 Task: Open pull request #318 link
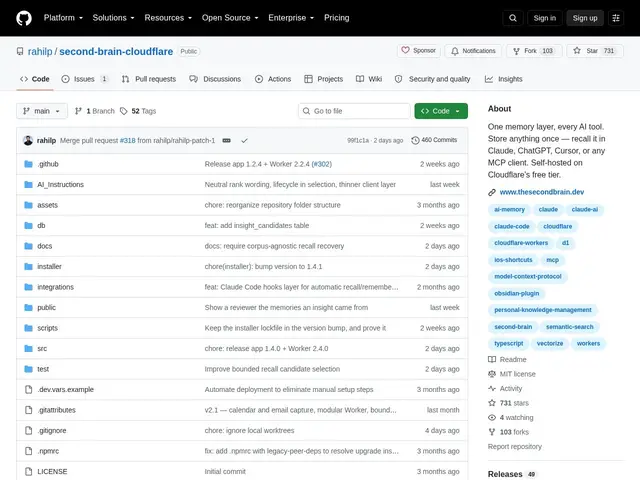pos(127,140)
